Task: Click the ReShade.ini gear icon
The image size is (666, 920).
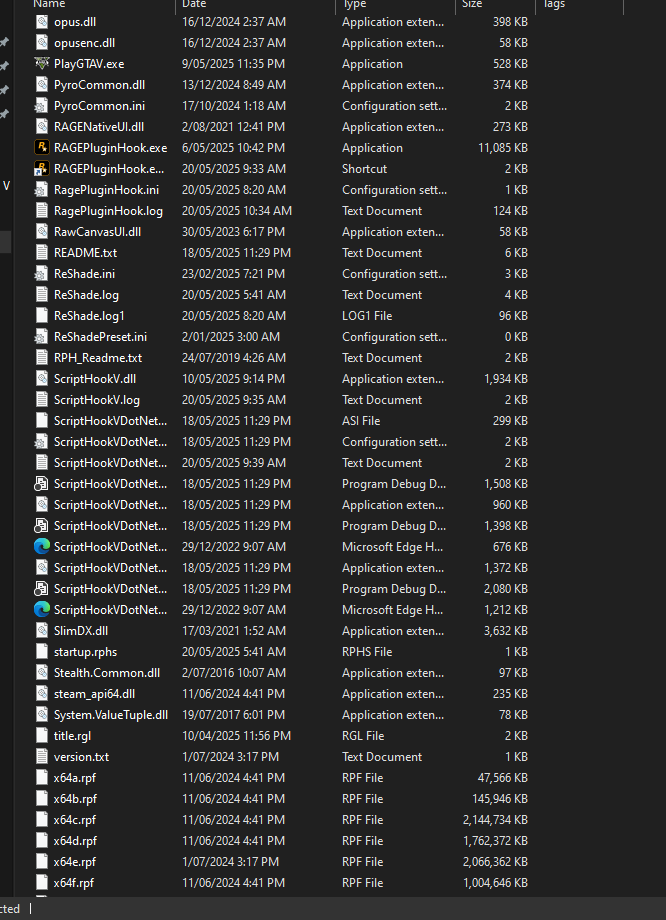Action: 42,274
